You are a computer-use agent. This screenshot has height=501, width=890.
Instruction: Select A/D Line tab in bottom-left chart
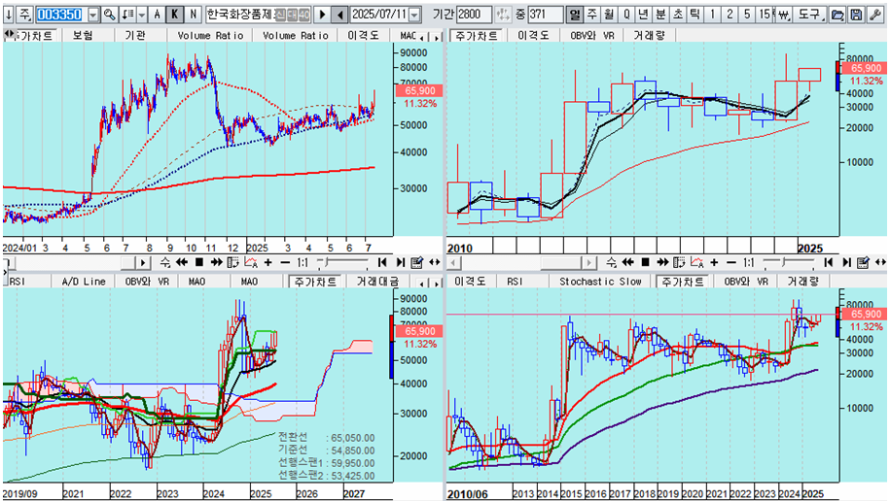[83, 281]
